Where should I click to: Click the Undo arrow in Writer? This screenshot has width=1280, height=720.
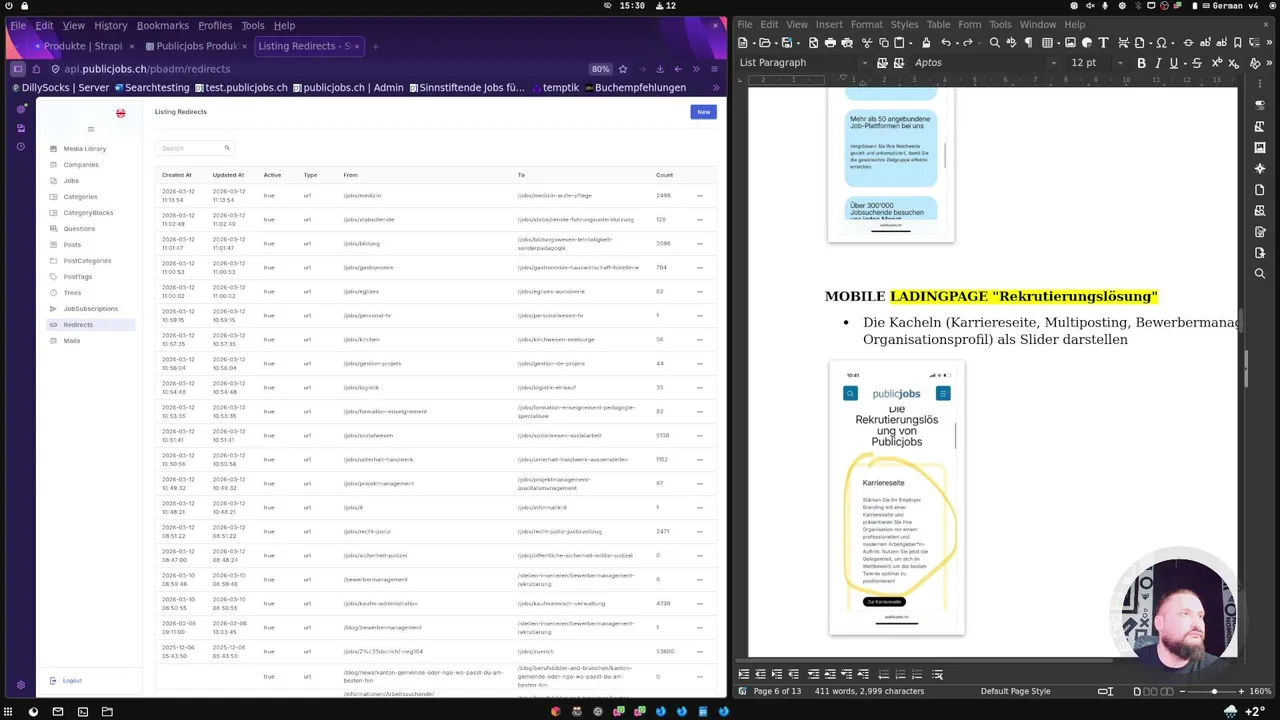click(945, 43)
